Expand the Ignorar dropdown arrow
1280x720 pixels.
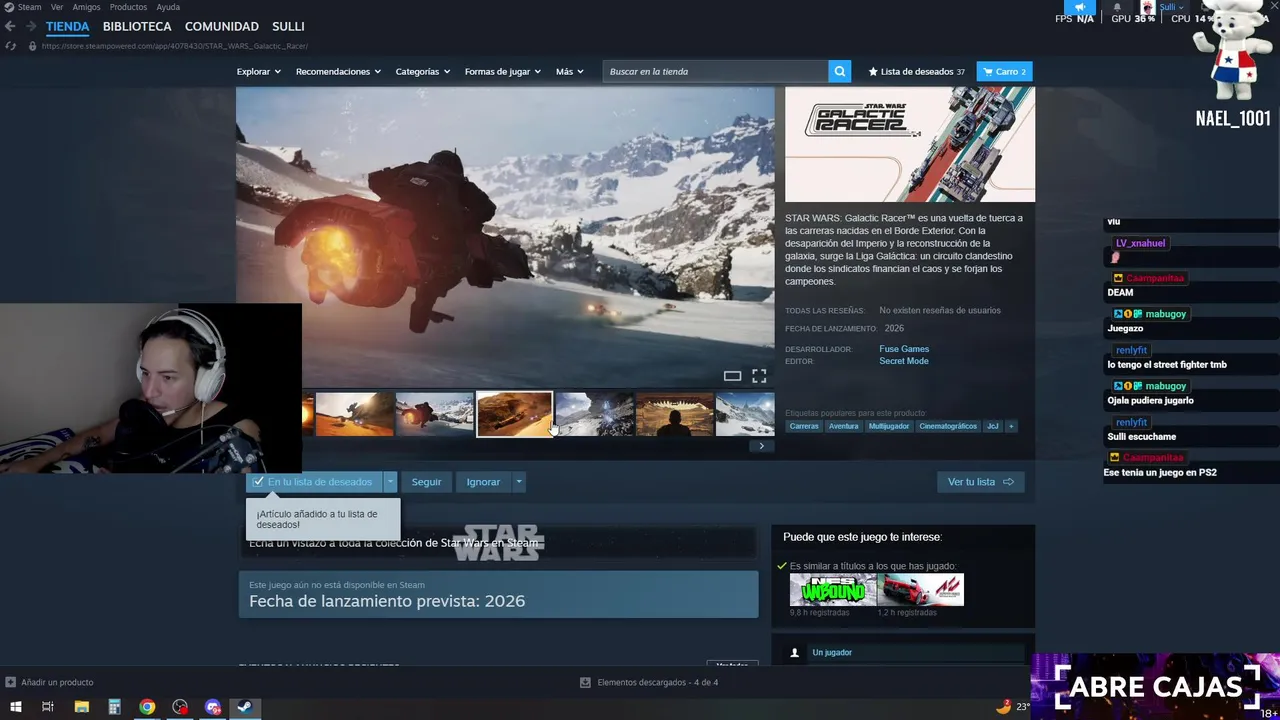click(x=518, y=482)
